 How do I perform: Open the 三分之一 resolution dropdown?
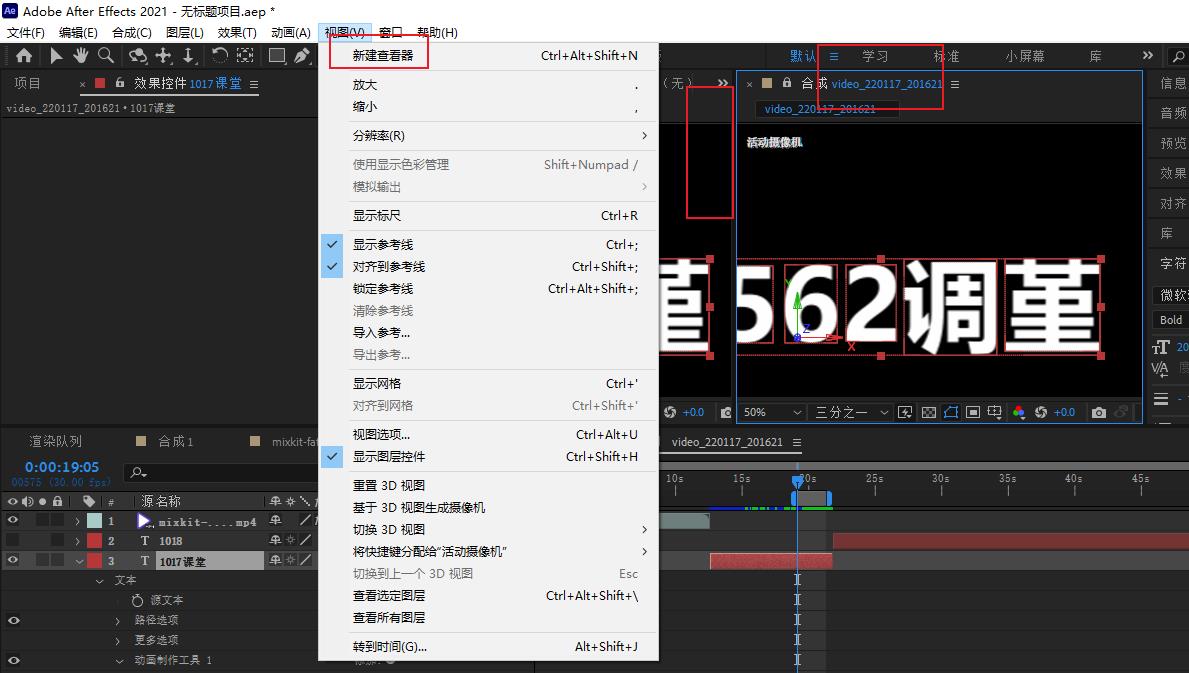coord(850,412)
